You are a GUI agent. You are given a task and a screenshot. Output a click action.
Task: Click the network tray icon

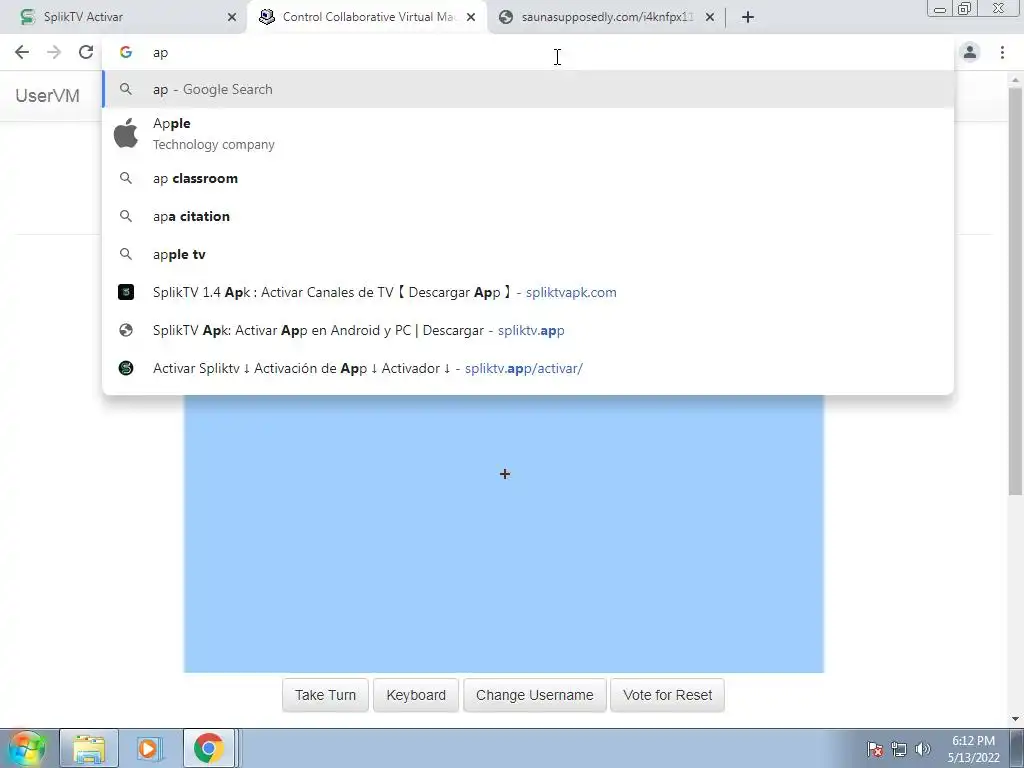tap(899, 749)
